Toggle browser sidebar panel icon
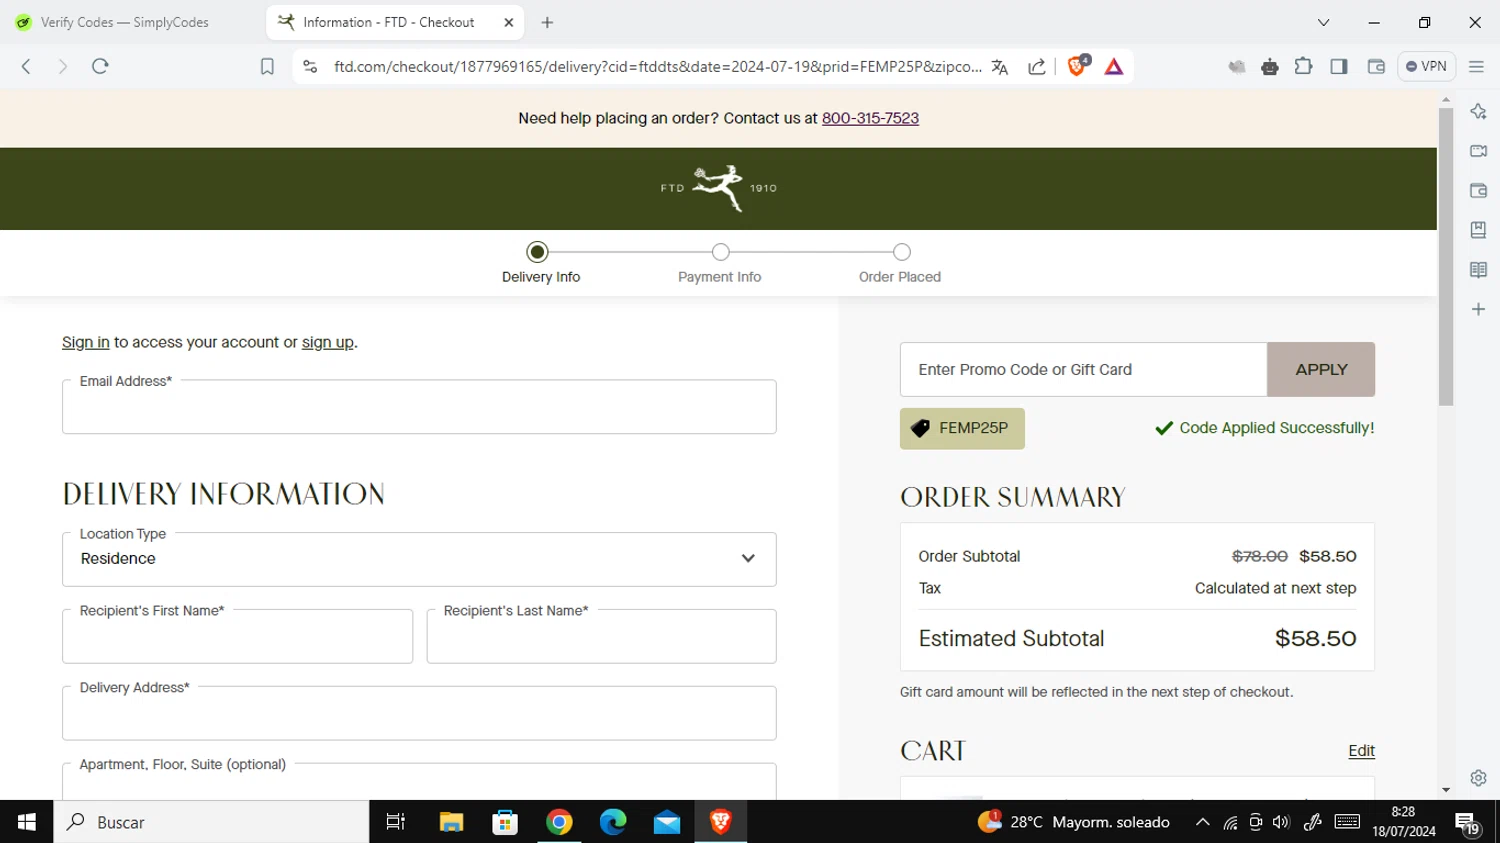1500x843 pixels. point(1339,67)
